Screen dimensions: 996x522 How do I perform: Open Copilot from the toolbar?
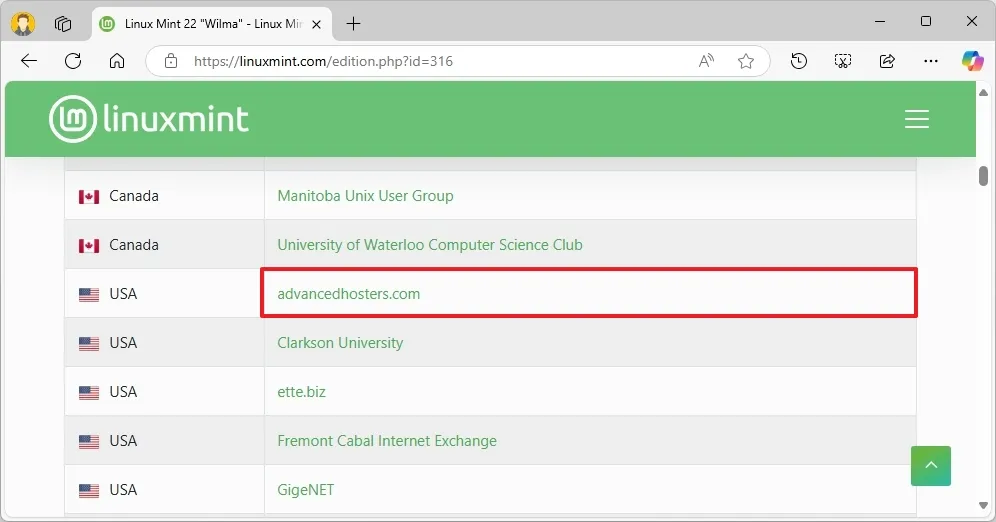pyautogui.click(x=972, y=61)
